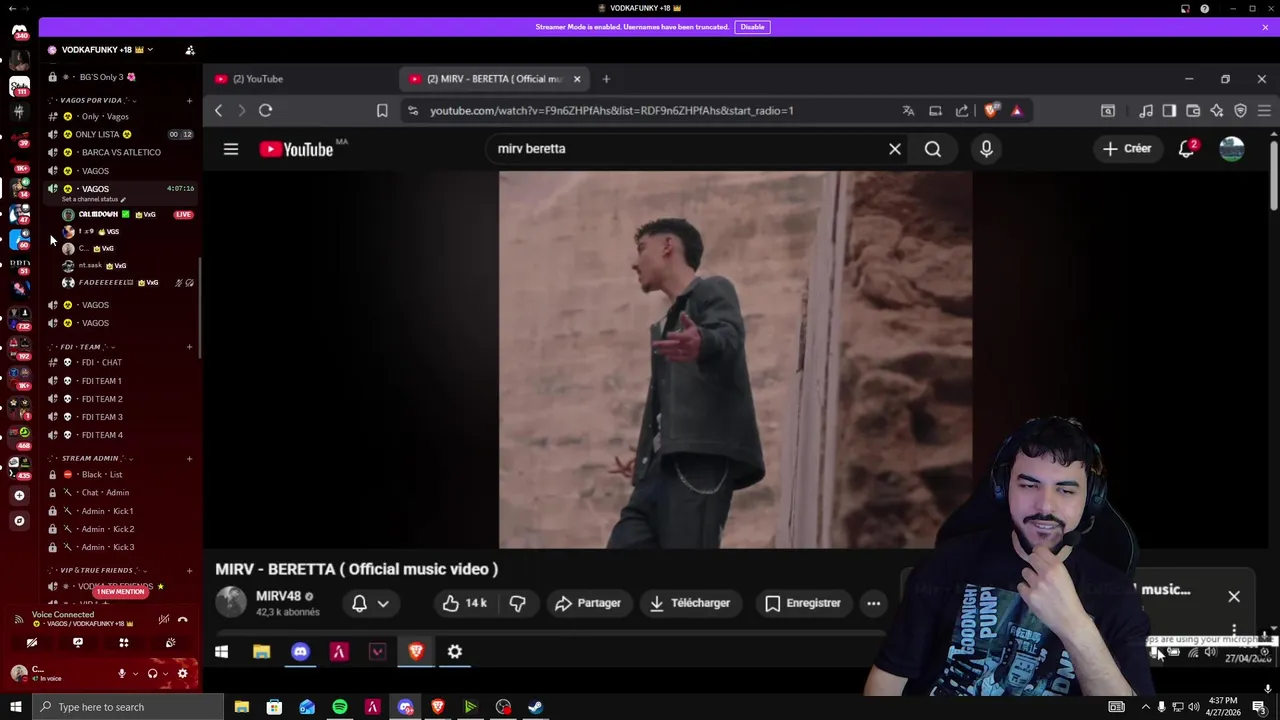
Task: Click the Créer button on YouTube
Action: click(1127, 149)
